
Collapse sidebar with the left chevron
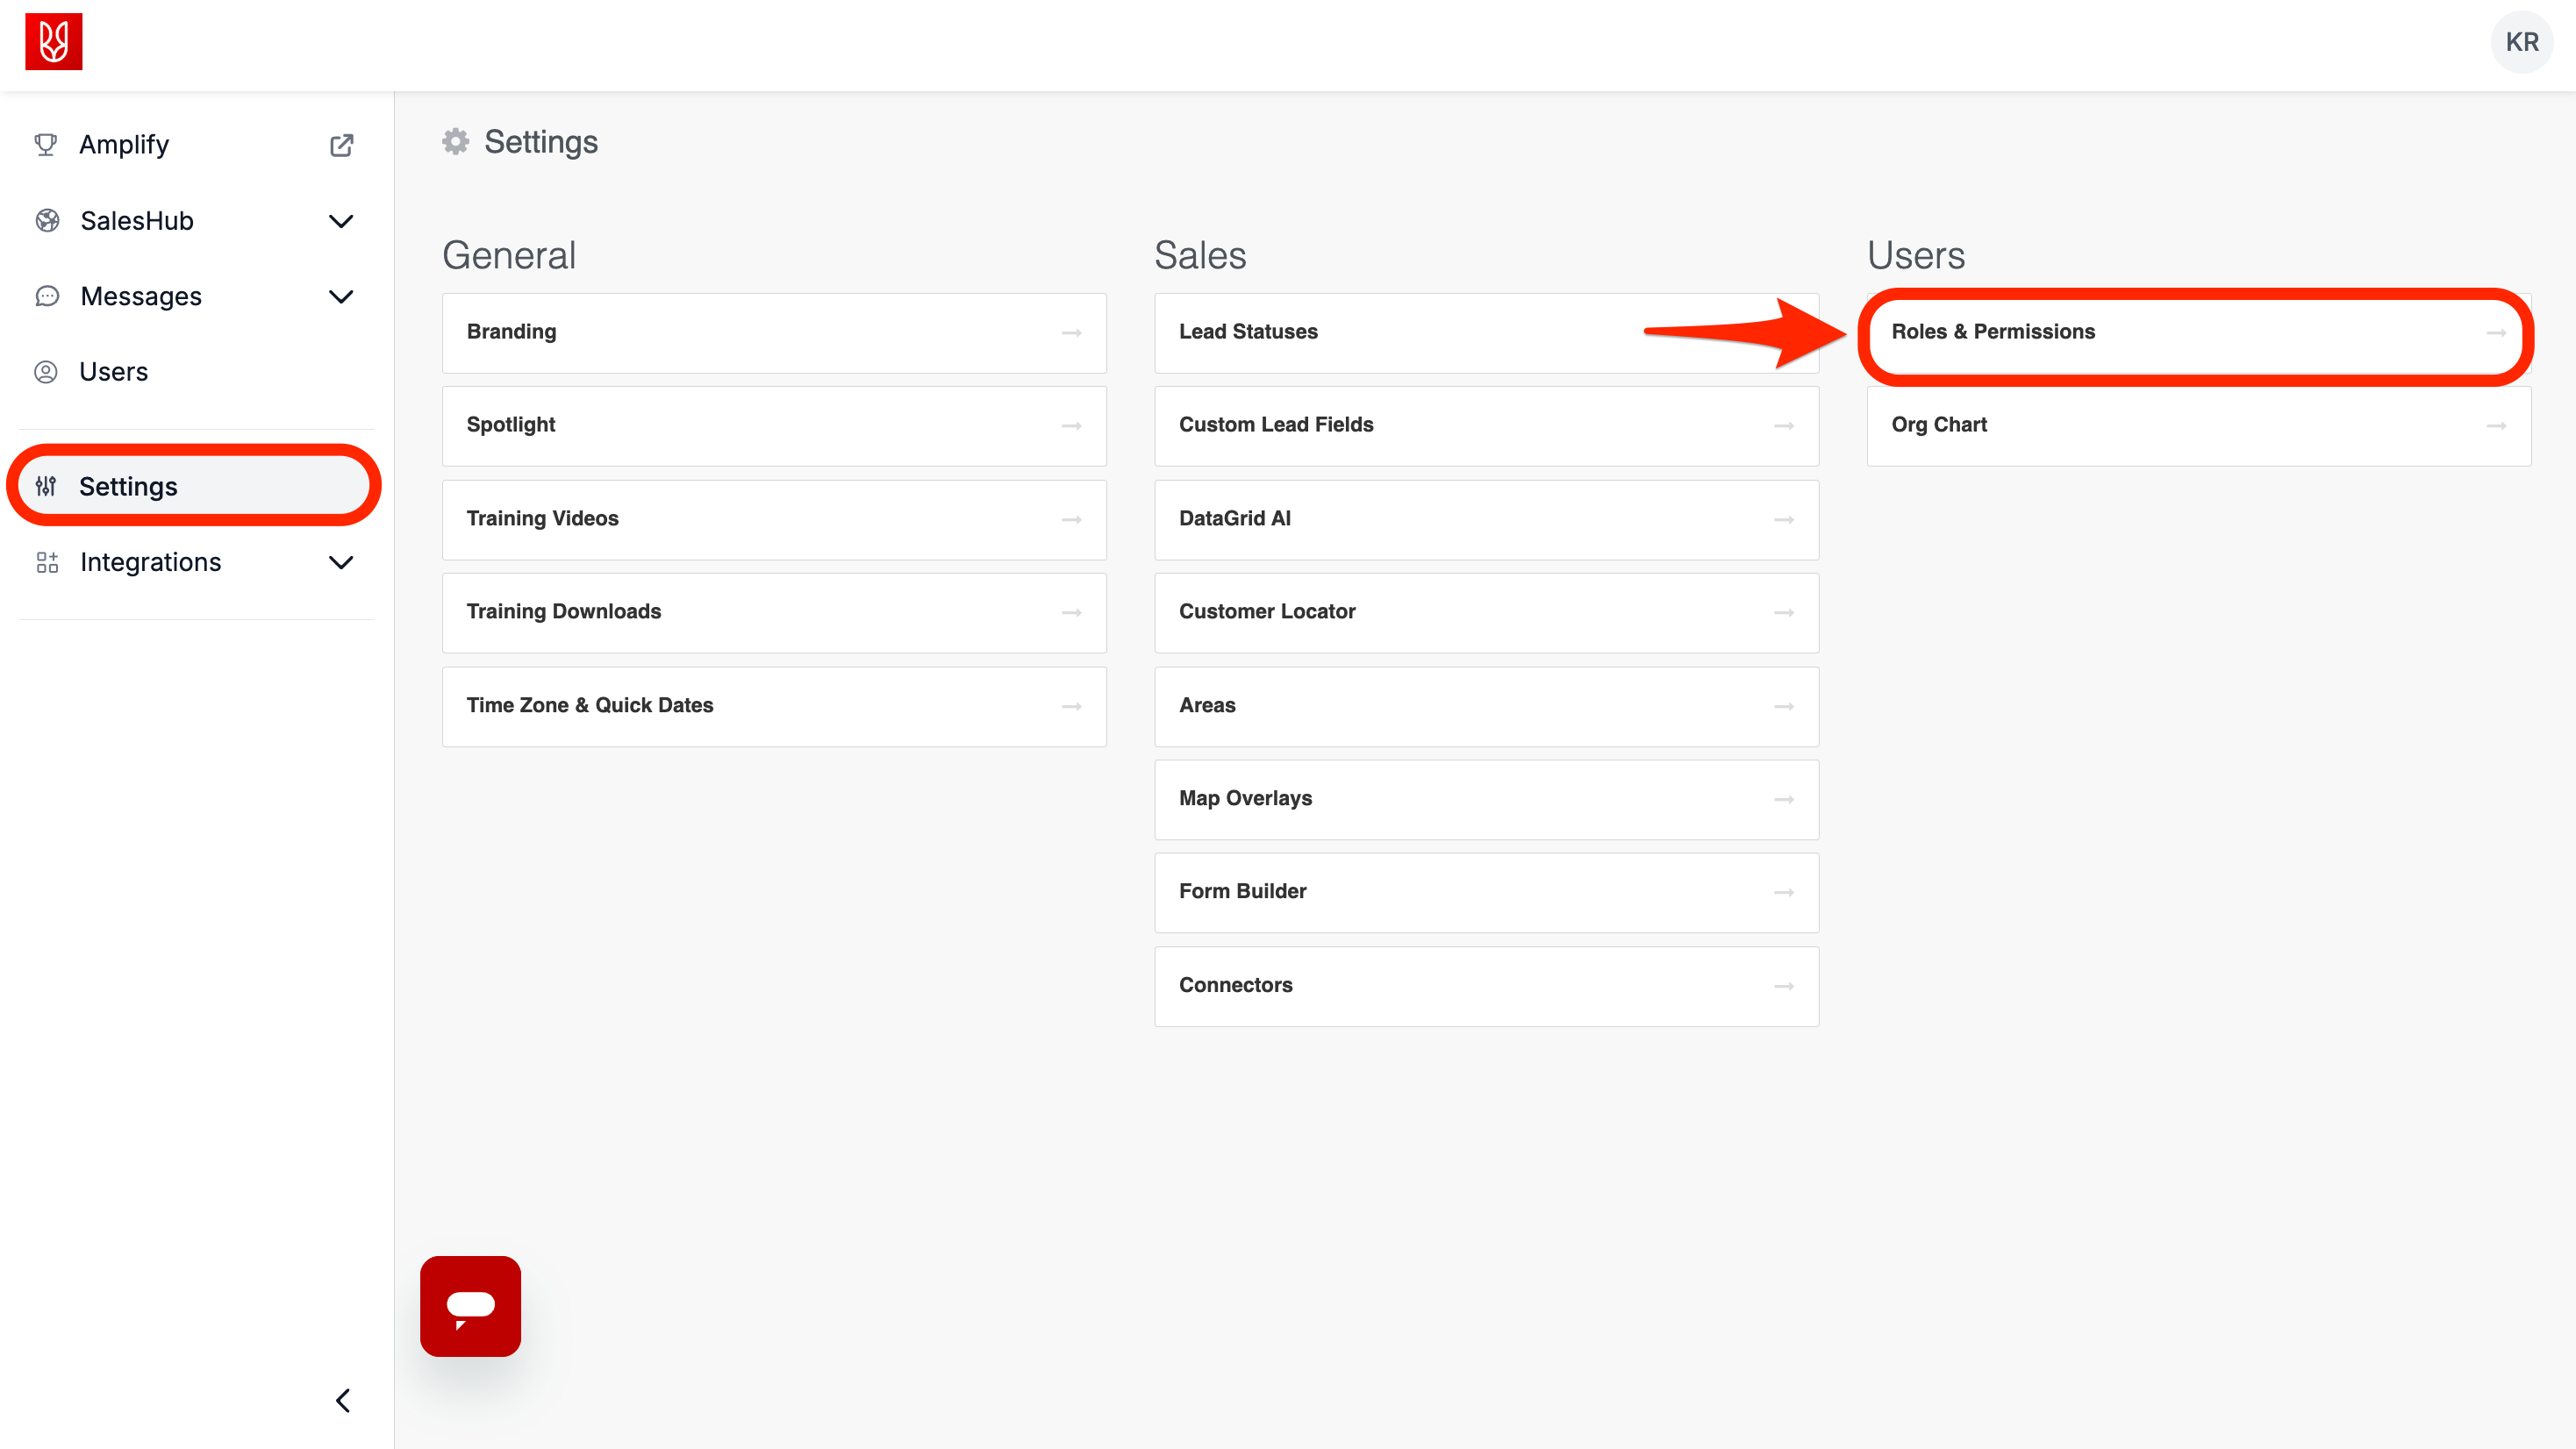(x=343, y=1400)
